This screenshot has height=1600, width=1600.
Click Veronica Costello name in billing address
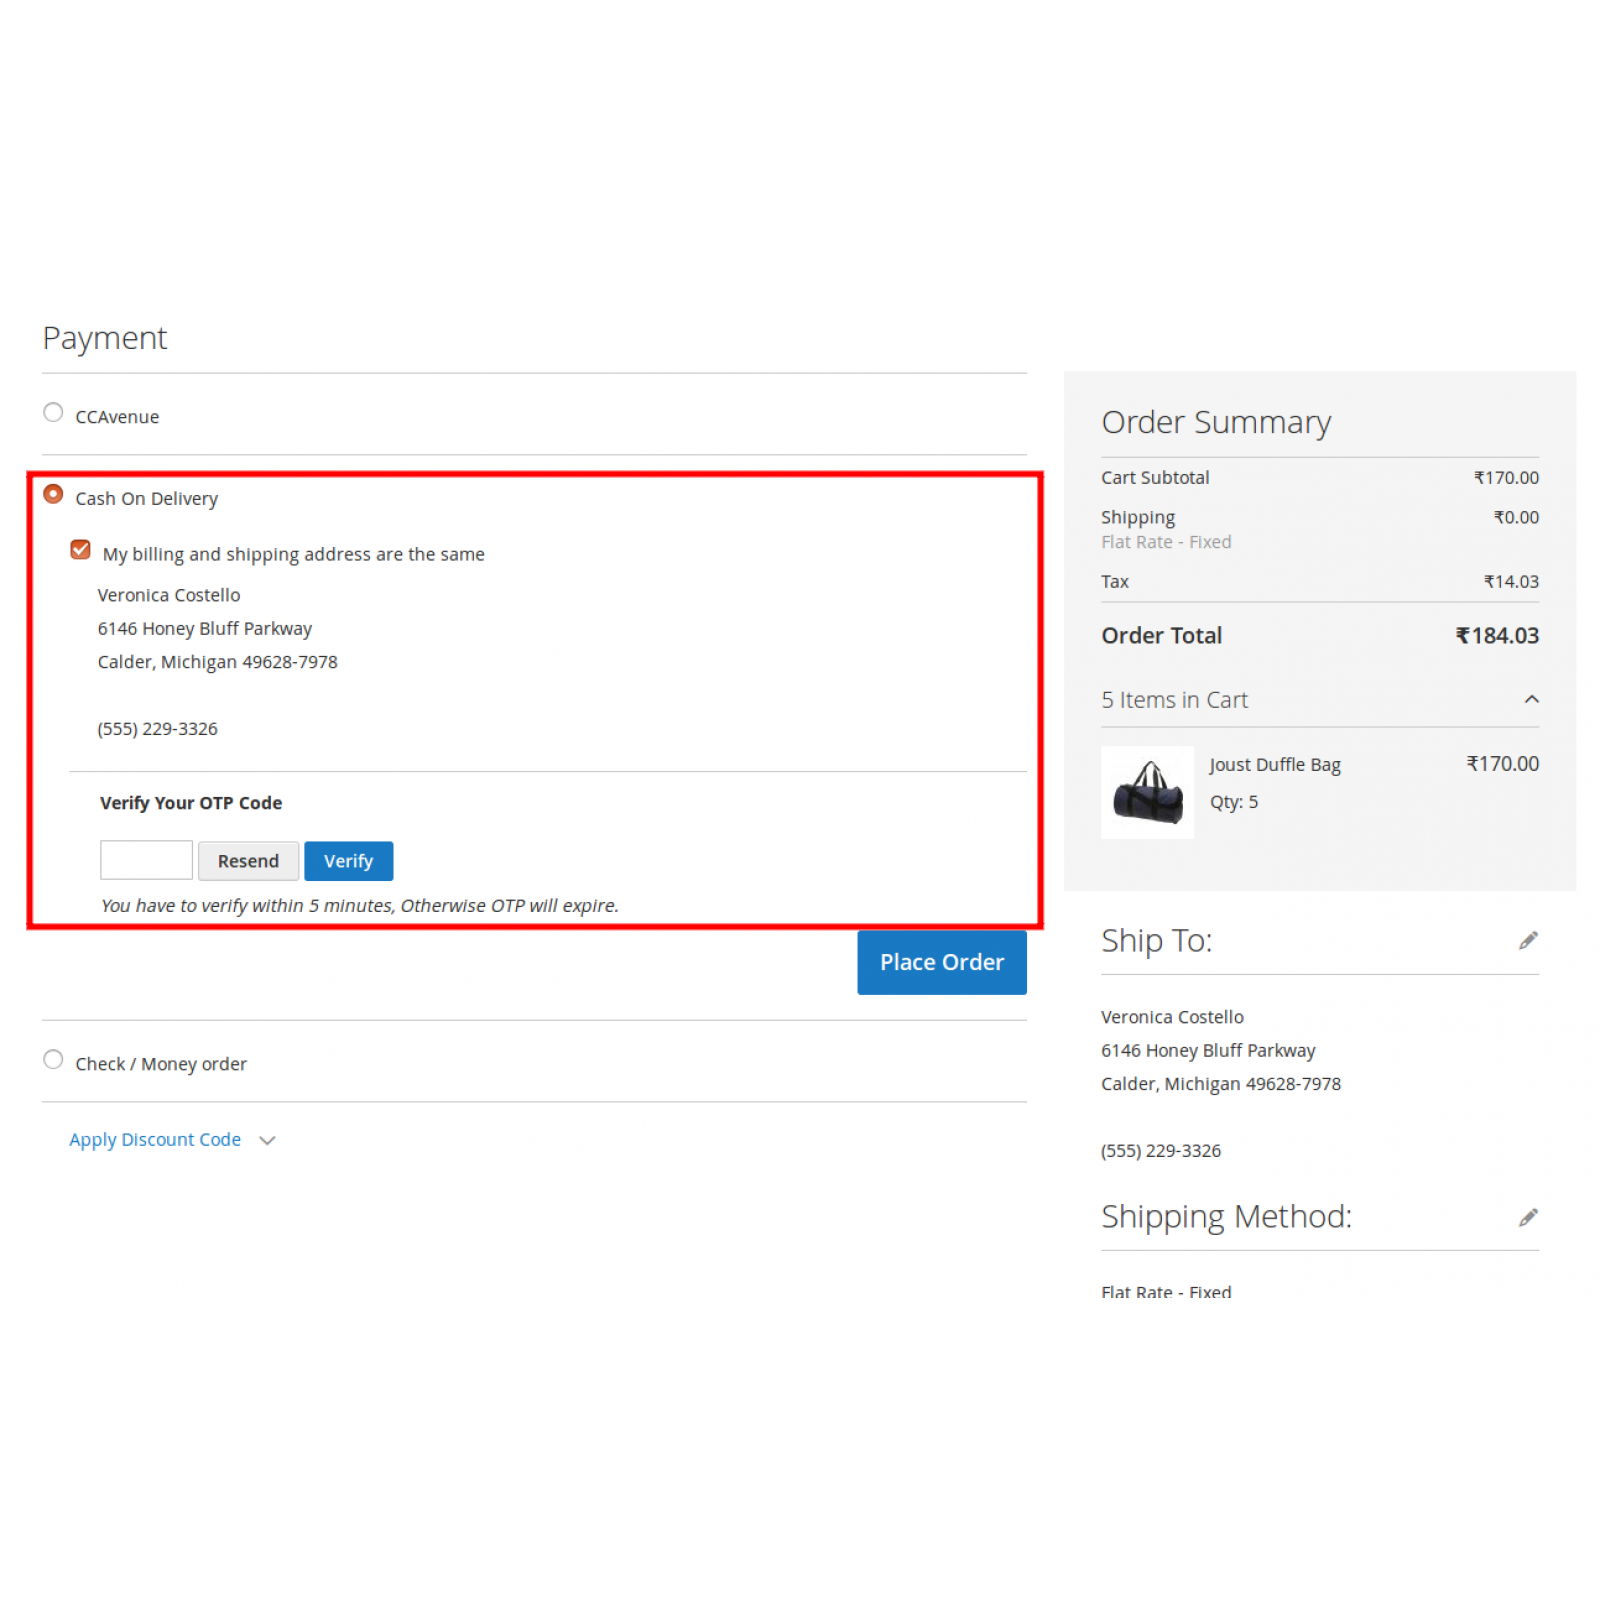coord(169,595)
